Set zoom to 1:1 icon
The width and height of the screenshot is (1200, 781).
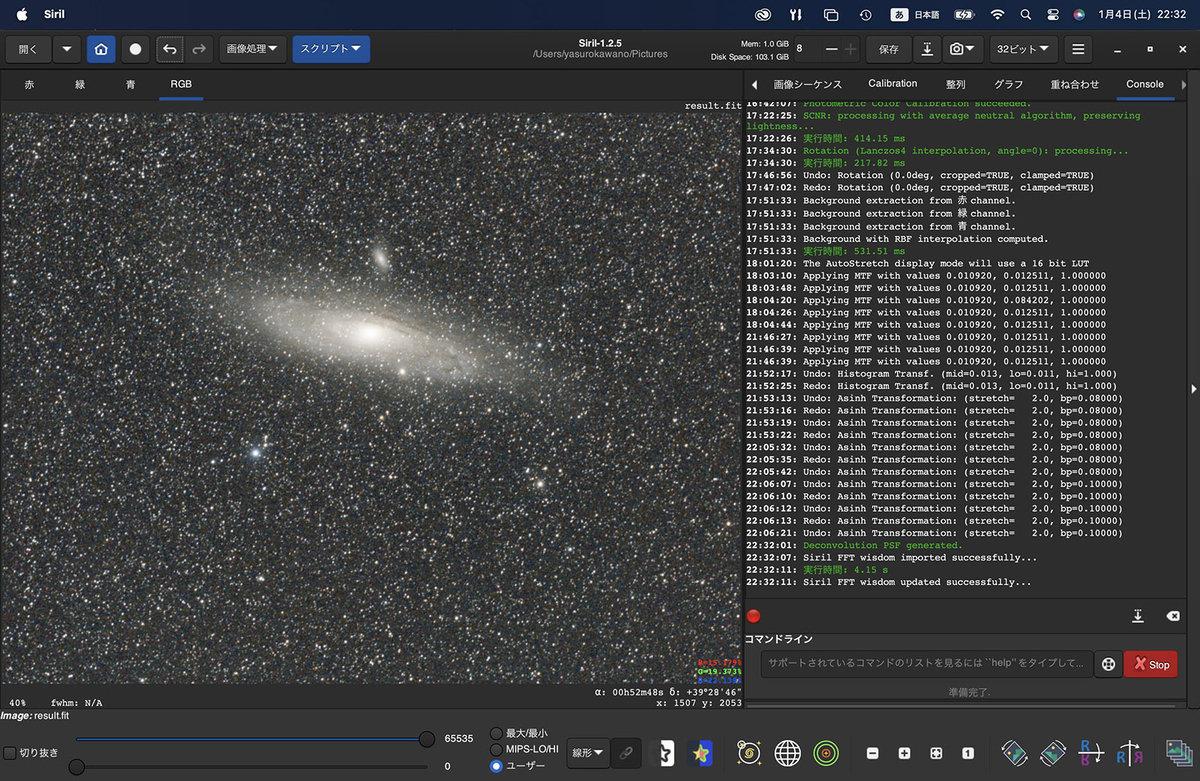click(968, 753)
